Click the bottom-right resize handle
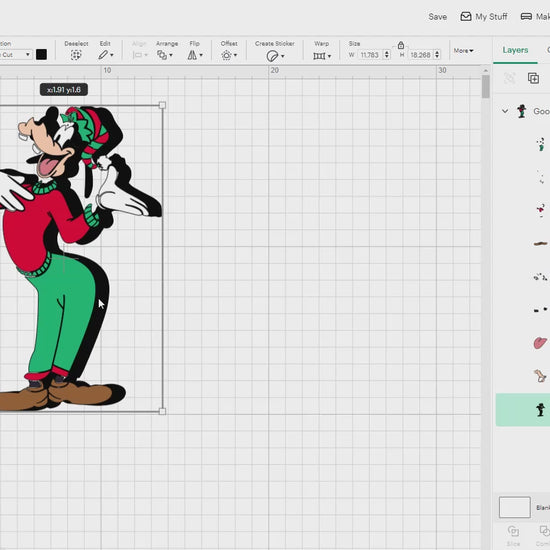Viewport: 550px width, 550px height. 162,411
